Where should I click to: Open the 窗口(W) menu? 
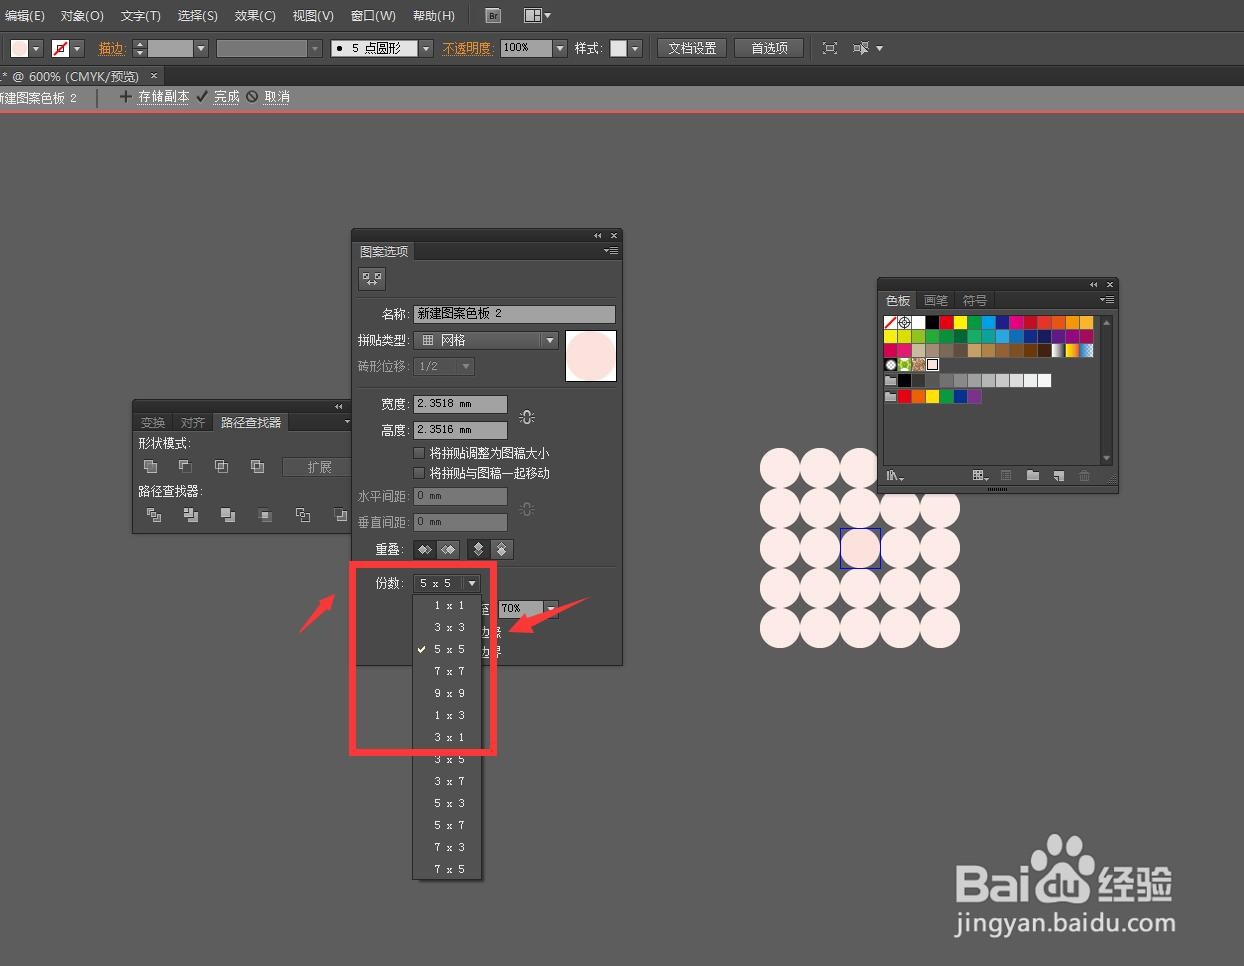pyautogui.click(x=373, y=15)
